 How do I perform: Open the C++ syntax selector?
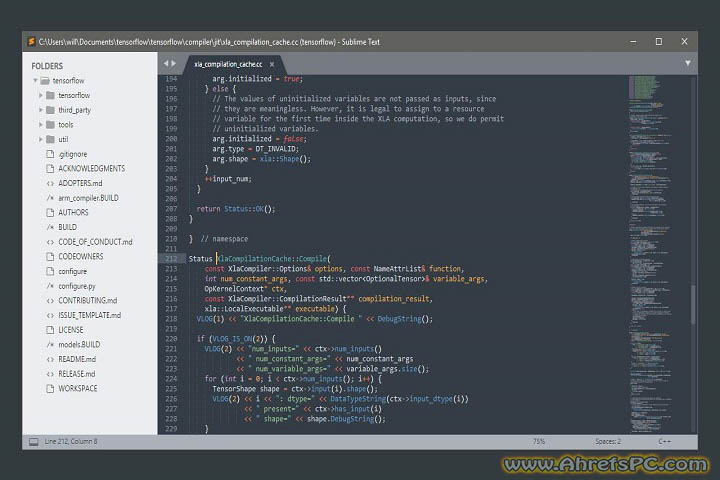pos(664,441)
